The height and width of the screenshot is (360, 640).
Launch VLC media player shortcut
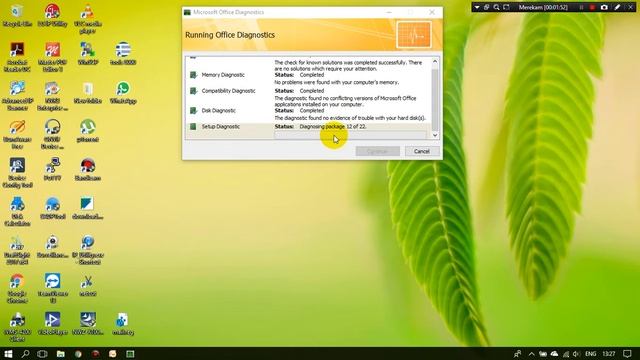(x=87, y=18)
